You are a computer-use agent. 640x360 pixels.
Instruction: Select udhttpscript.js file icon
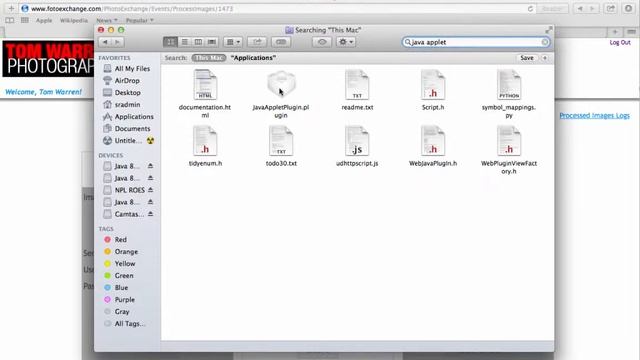coord(357,140)
